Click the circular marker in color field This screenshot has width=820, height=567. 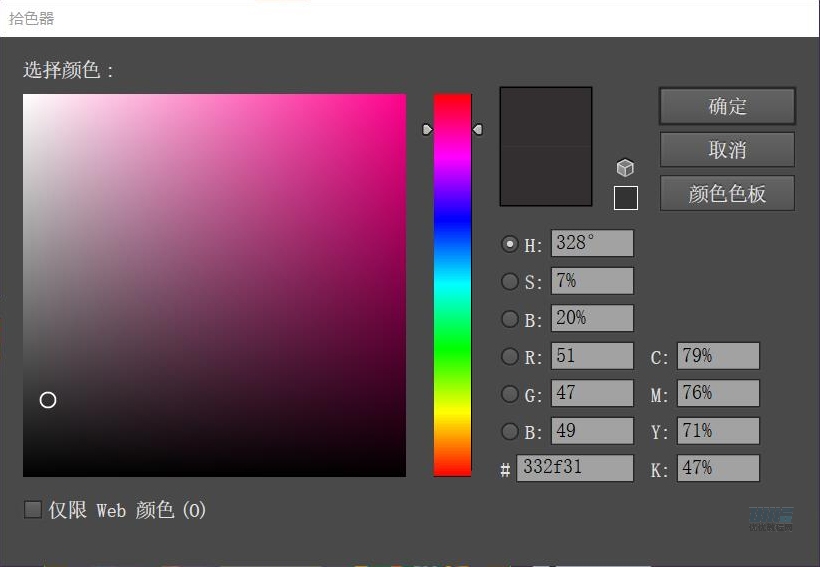(x=48, y=400)
